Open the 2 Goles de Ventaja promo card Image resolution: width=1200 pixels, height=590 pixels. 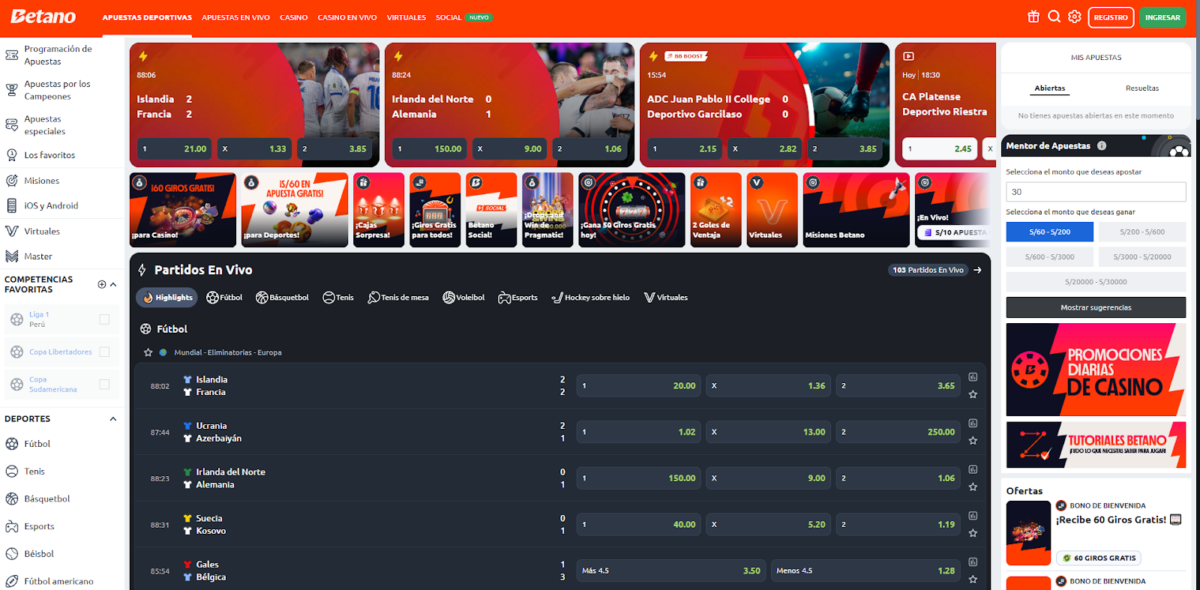716,210
